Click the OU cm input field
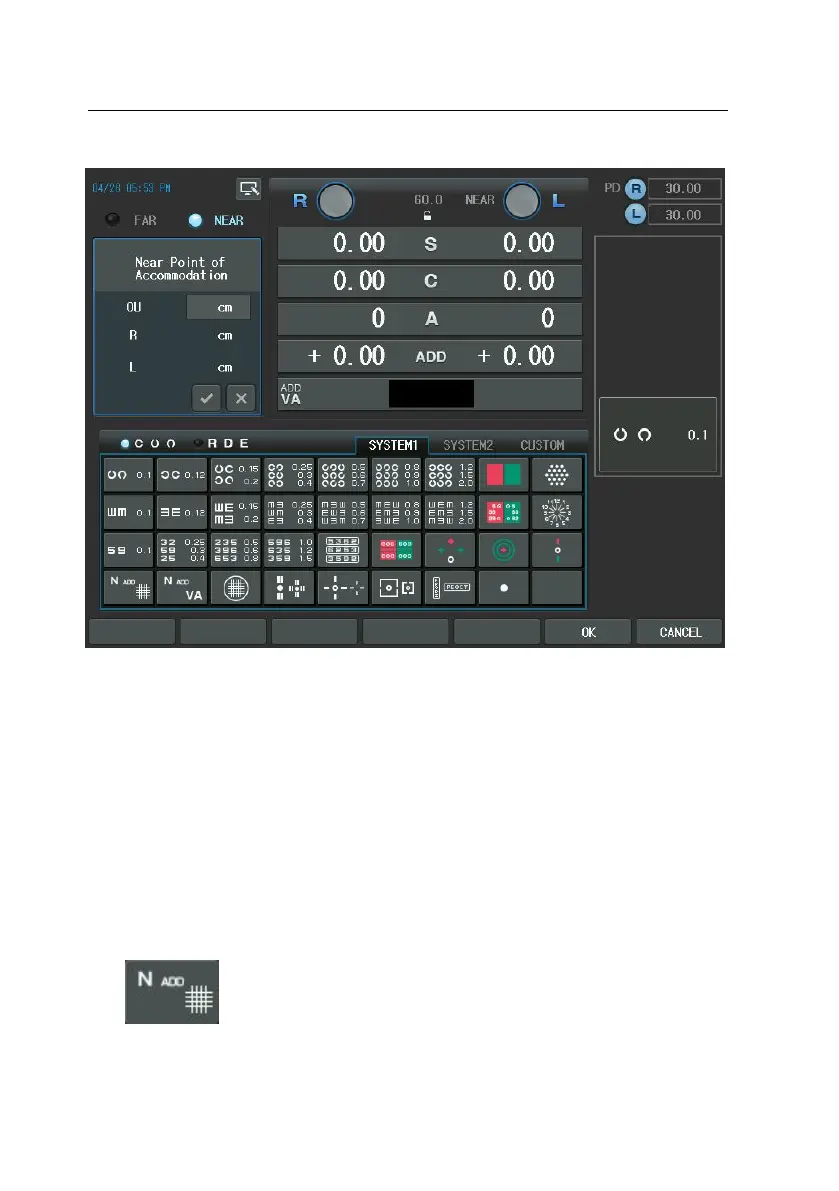Viewport: 839px width, 1191px height. click(x=219, y=308)
